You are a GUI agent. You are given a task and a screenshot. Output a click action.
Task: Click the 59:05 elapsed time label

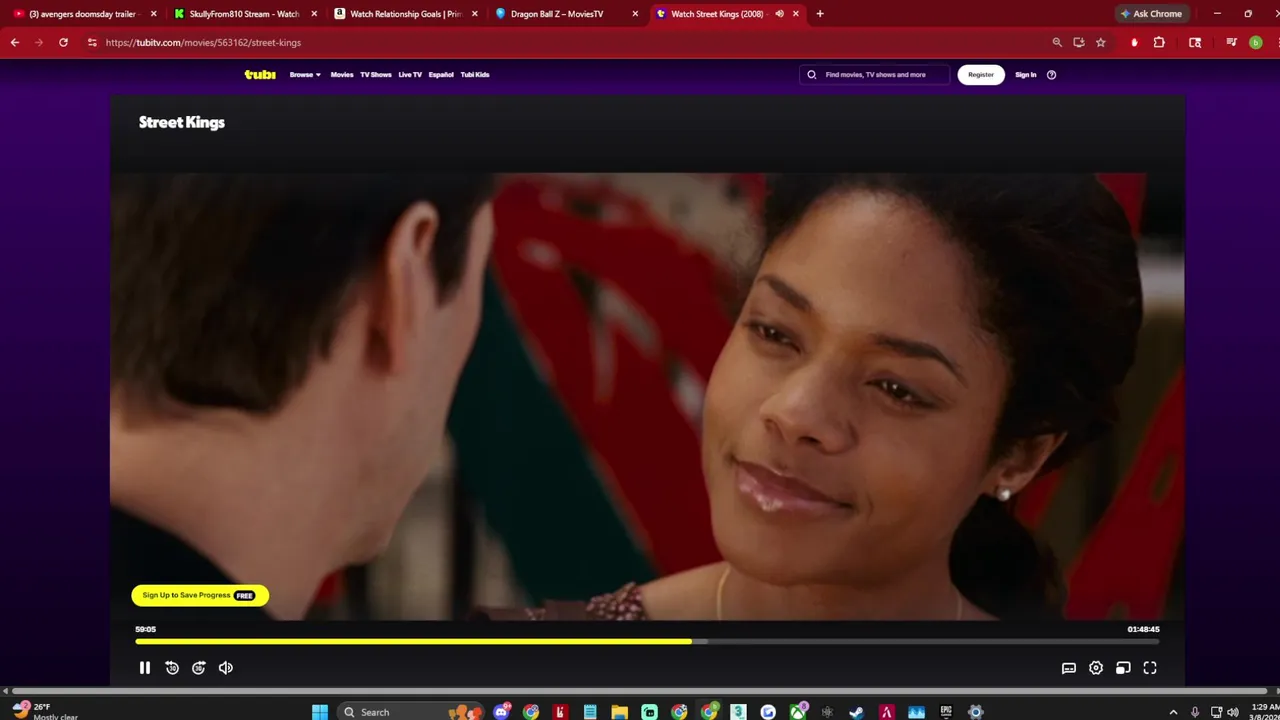[146, 629]
